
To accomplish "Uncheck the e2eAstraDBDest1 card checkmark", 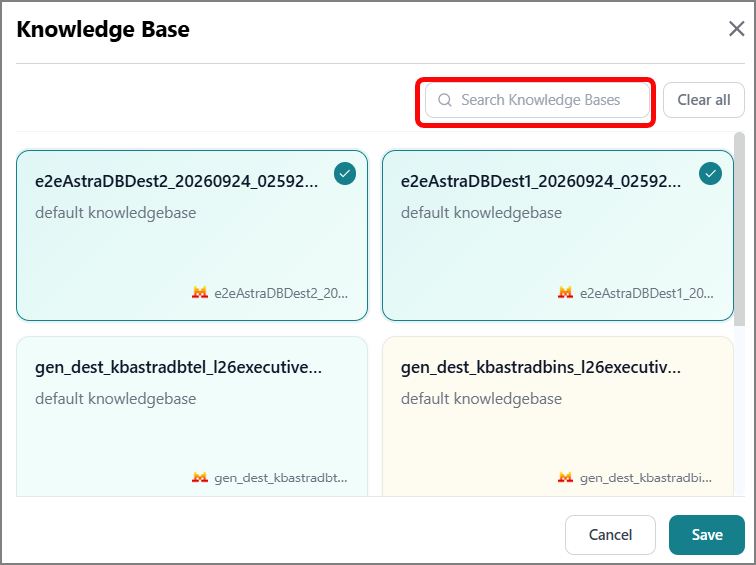I will point(710,174).
